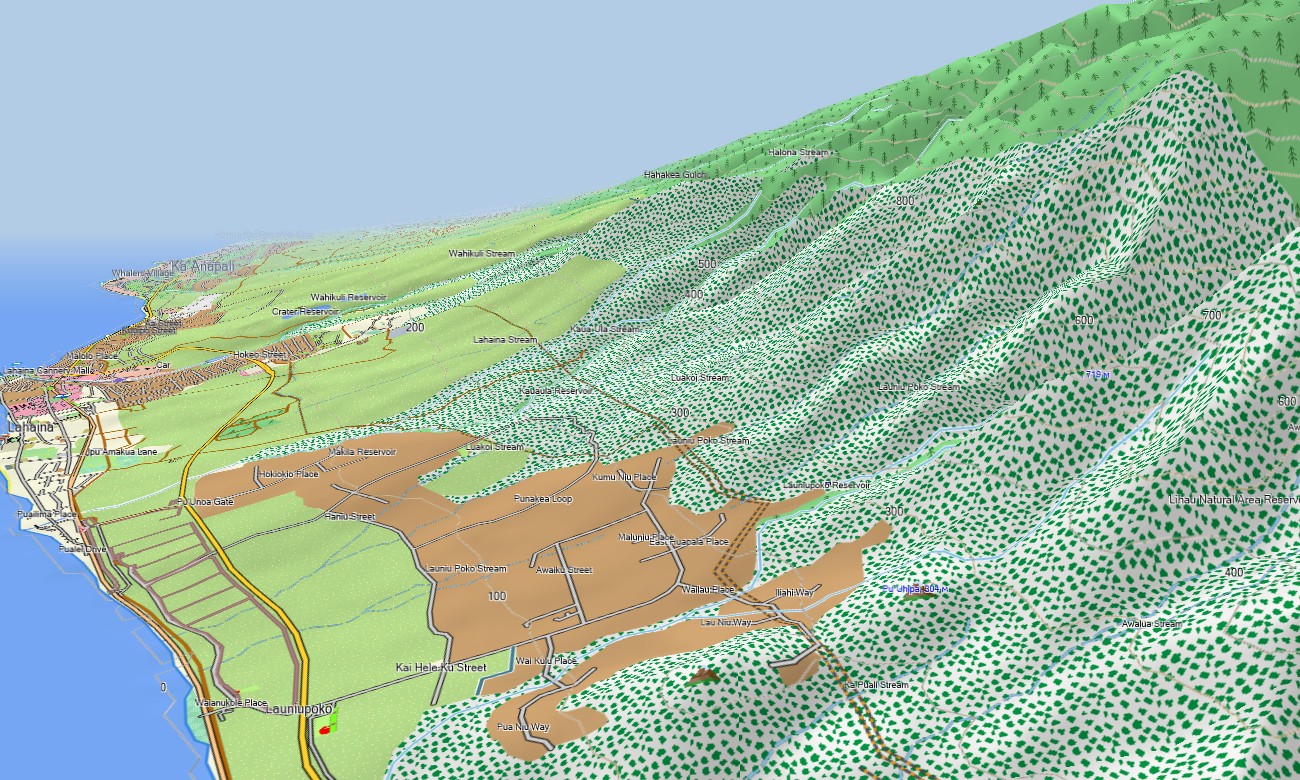Screen dimensions: 1300x780
Task: Select the Lihau Natural Area Reserve label
Action: tap(1234, 498)
